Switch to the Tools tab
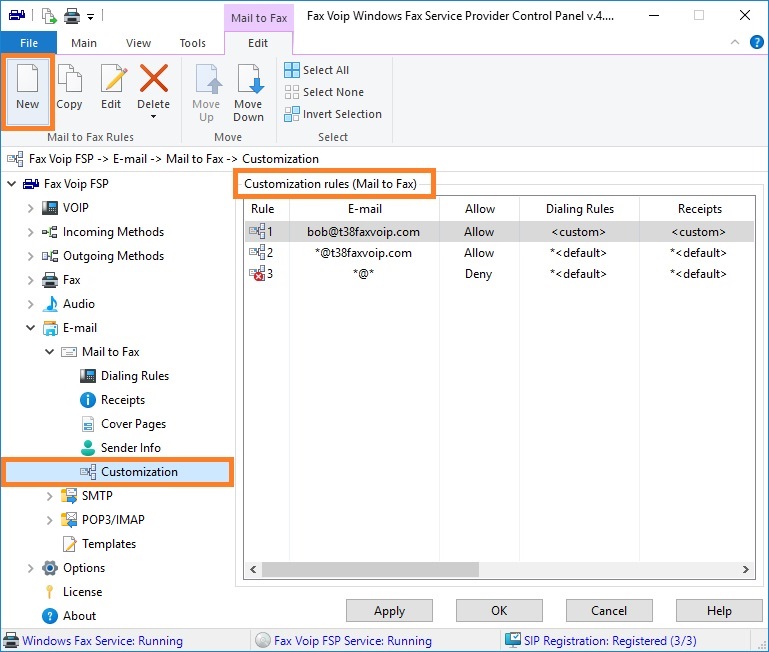769x652 pixels. [193, 43]
